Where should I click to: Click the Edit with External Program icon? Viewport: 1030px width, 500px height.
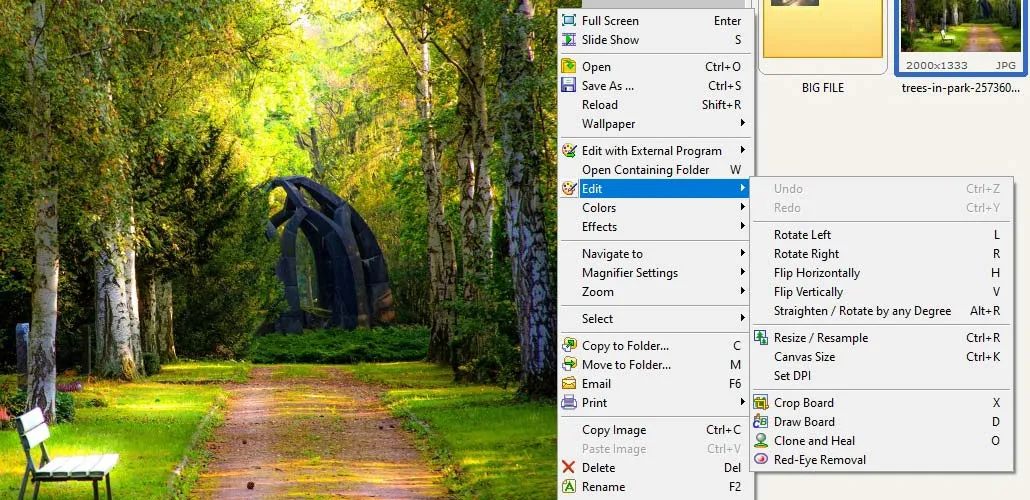pos(568,150)
